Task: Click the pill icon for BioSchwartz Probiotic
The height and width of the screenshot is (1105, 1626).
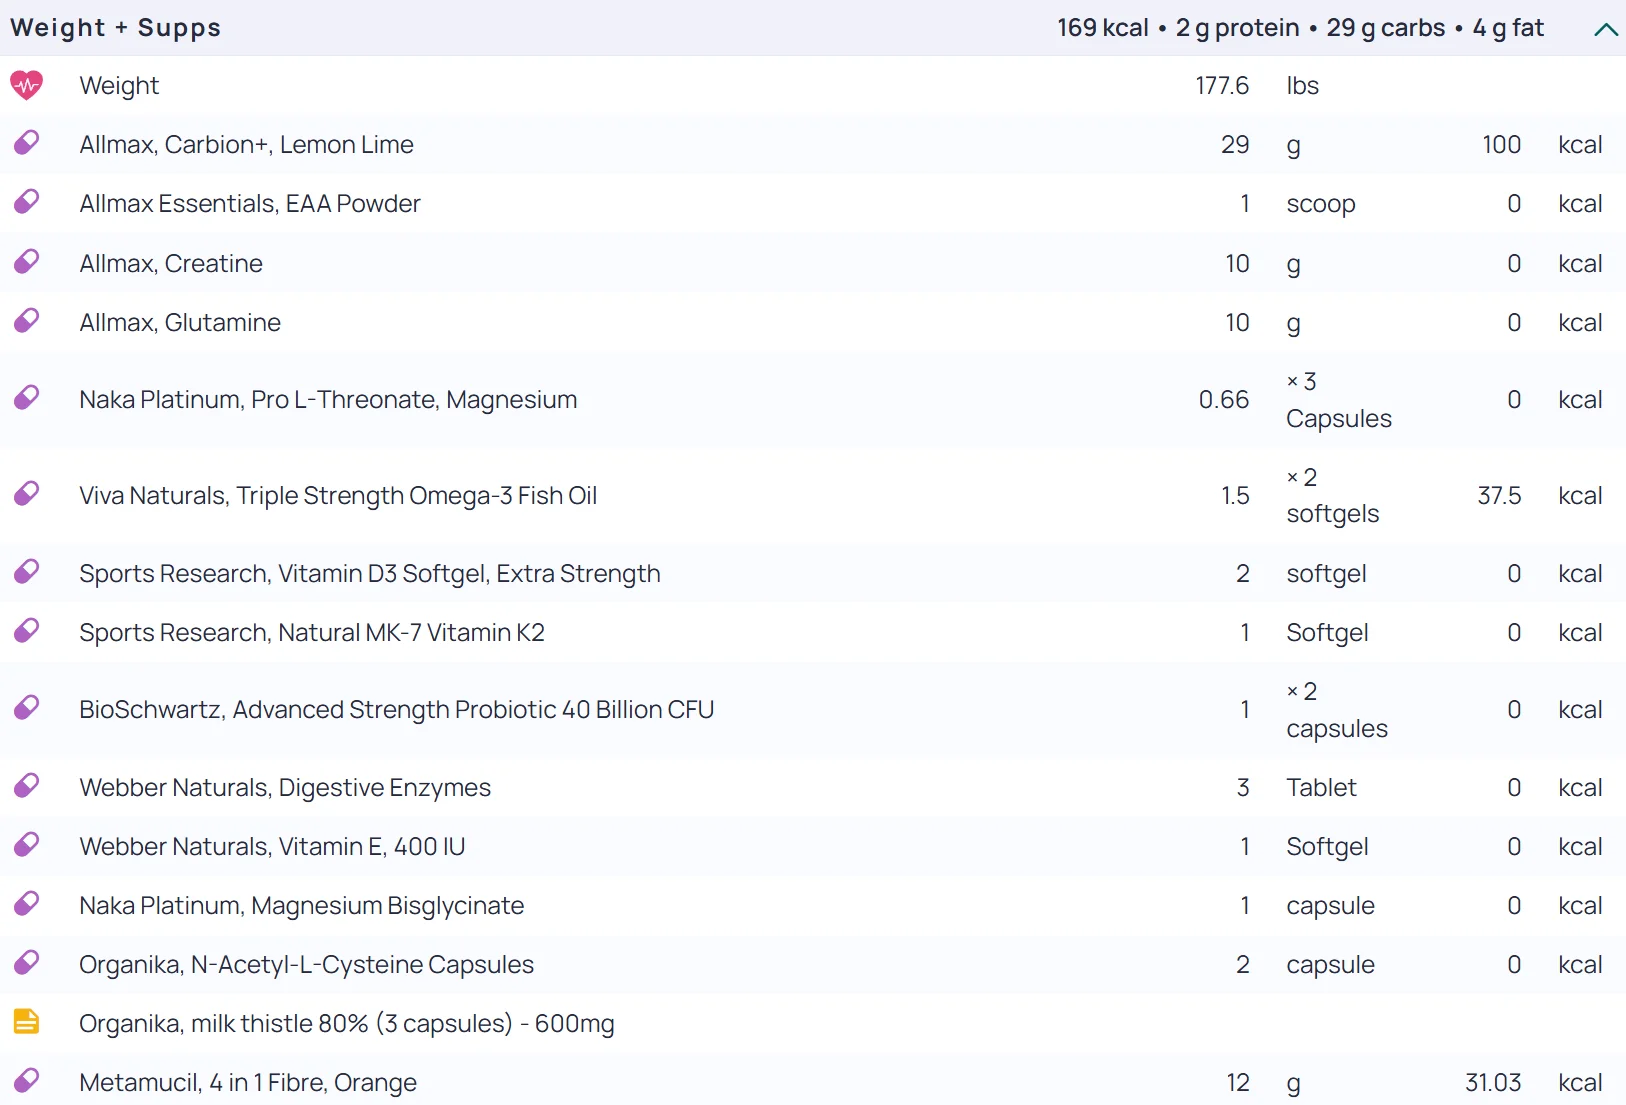Action: [x=27, y=709]
